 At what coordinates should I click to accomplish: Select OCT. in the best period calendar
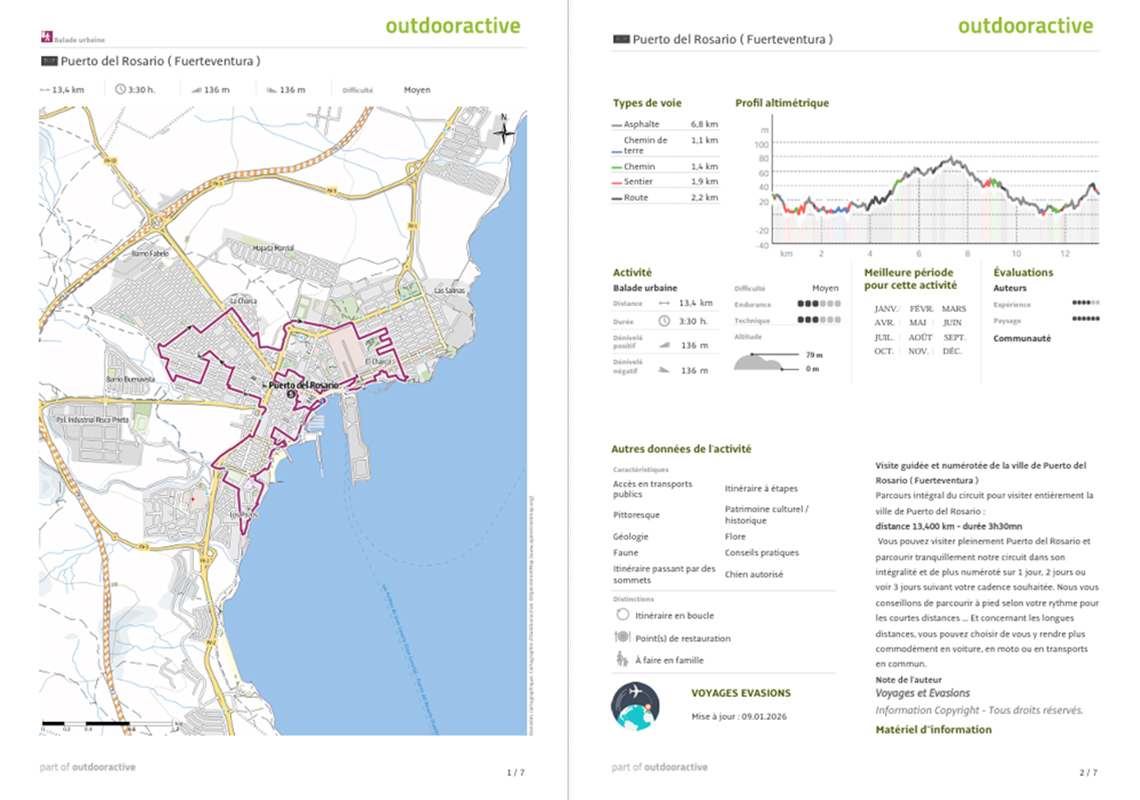click(883, 351)
